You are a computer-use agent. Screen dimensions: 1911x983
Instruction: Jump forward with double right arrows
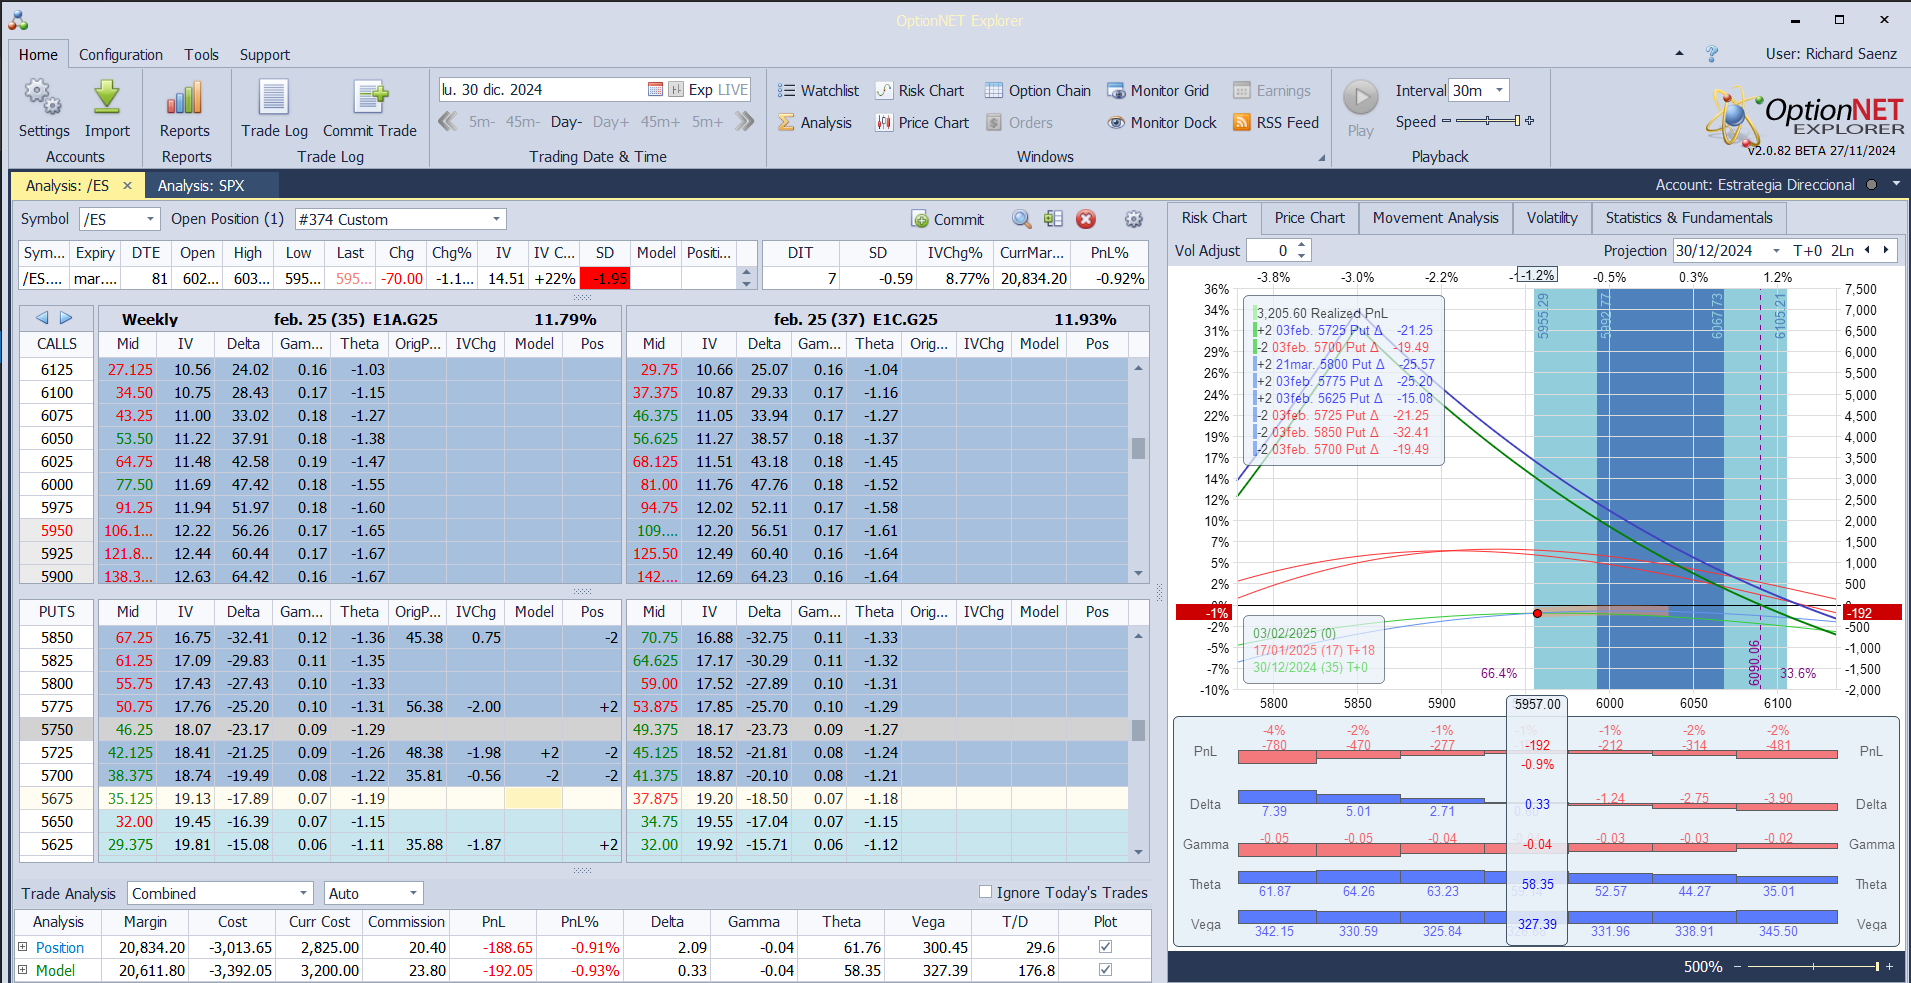(744, 122)
